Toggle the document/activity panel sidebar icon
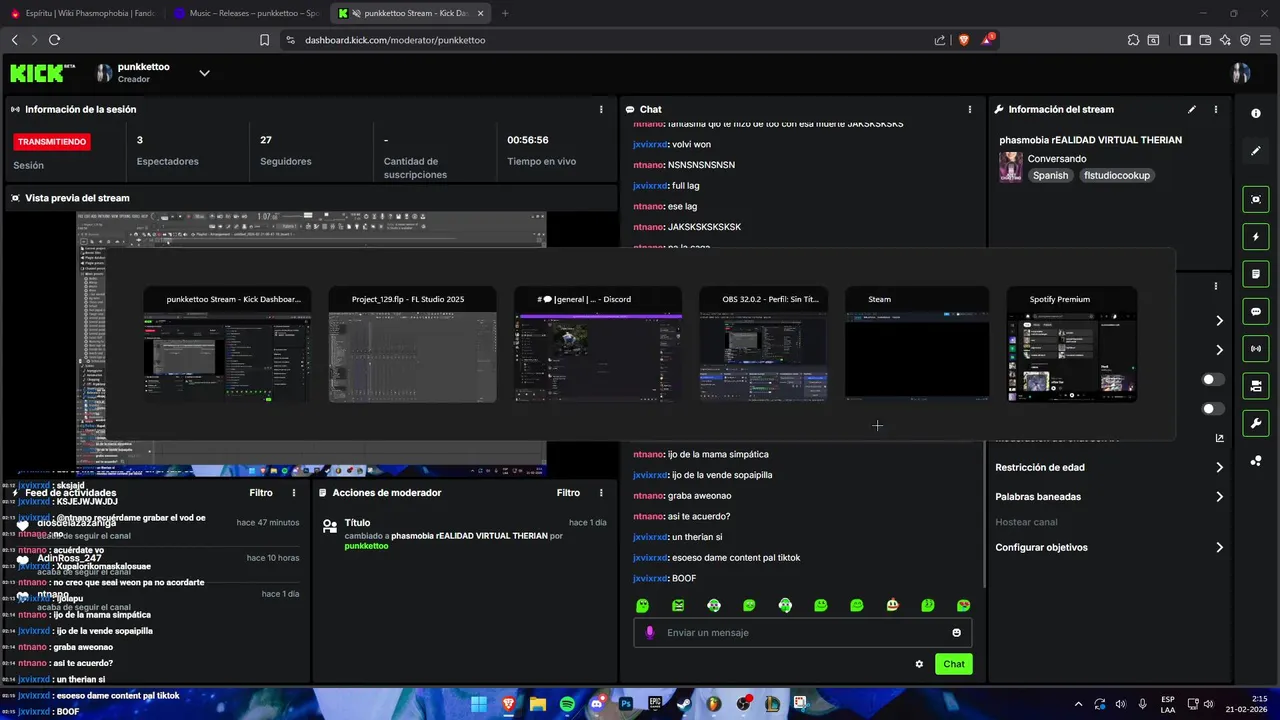 (x=1256, y=274)
